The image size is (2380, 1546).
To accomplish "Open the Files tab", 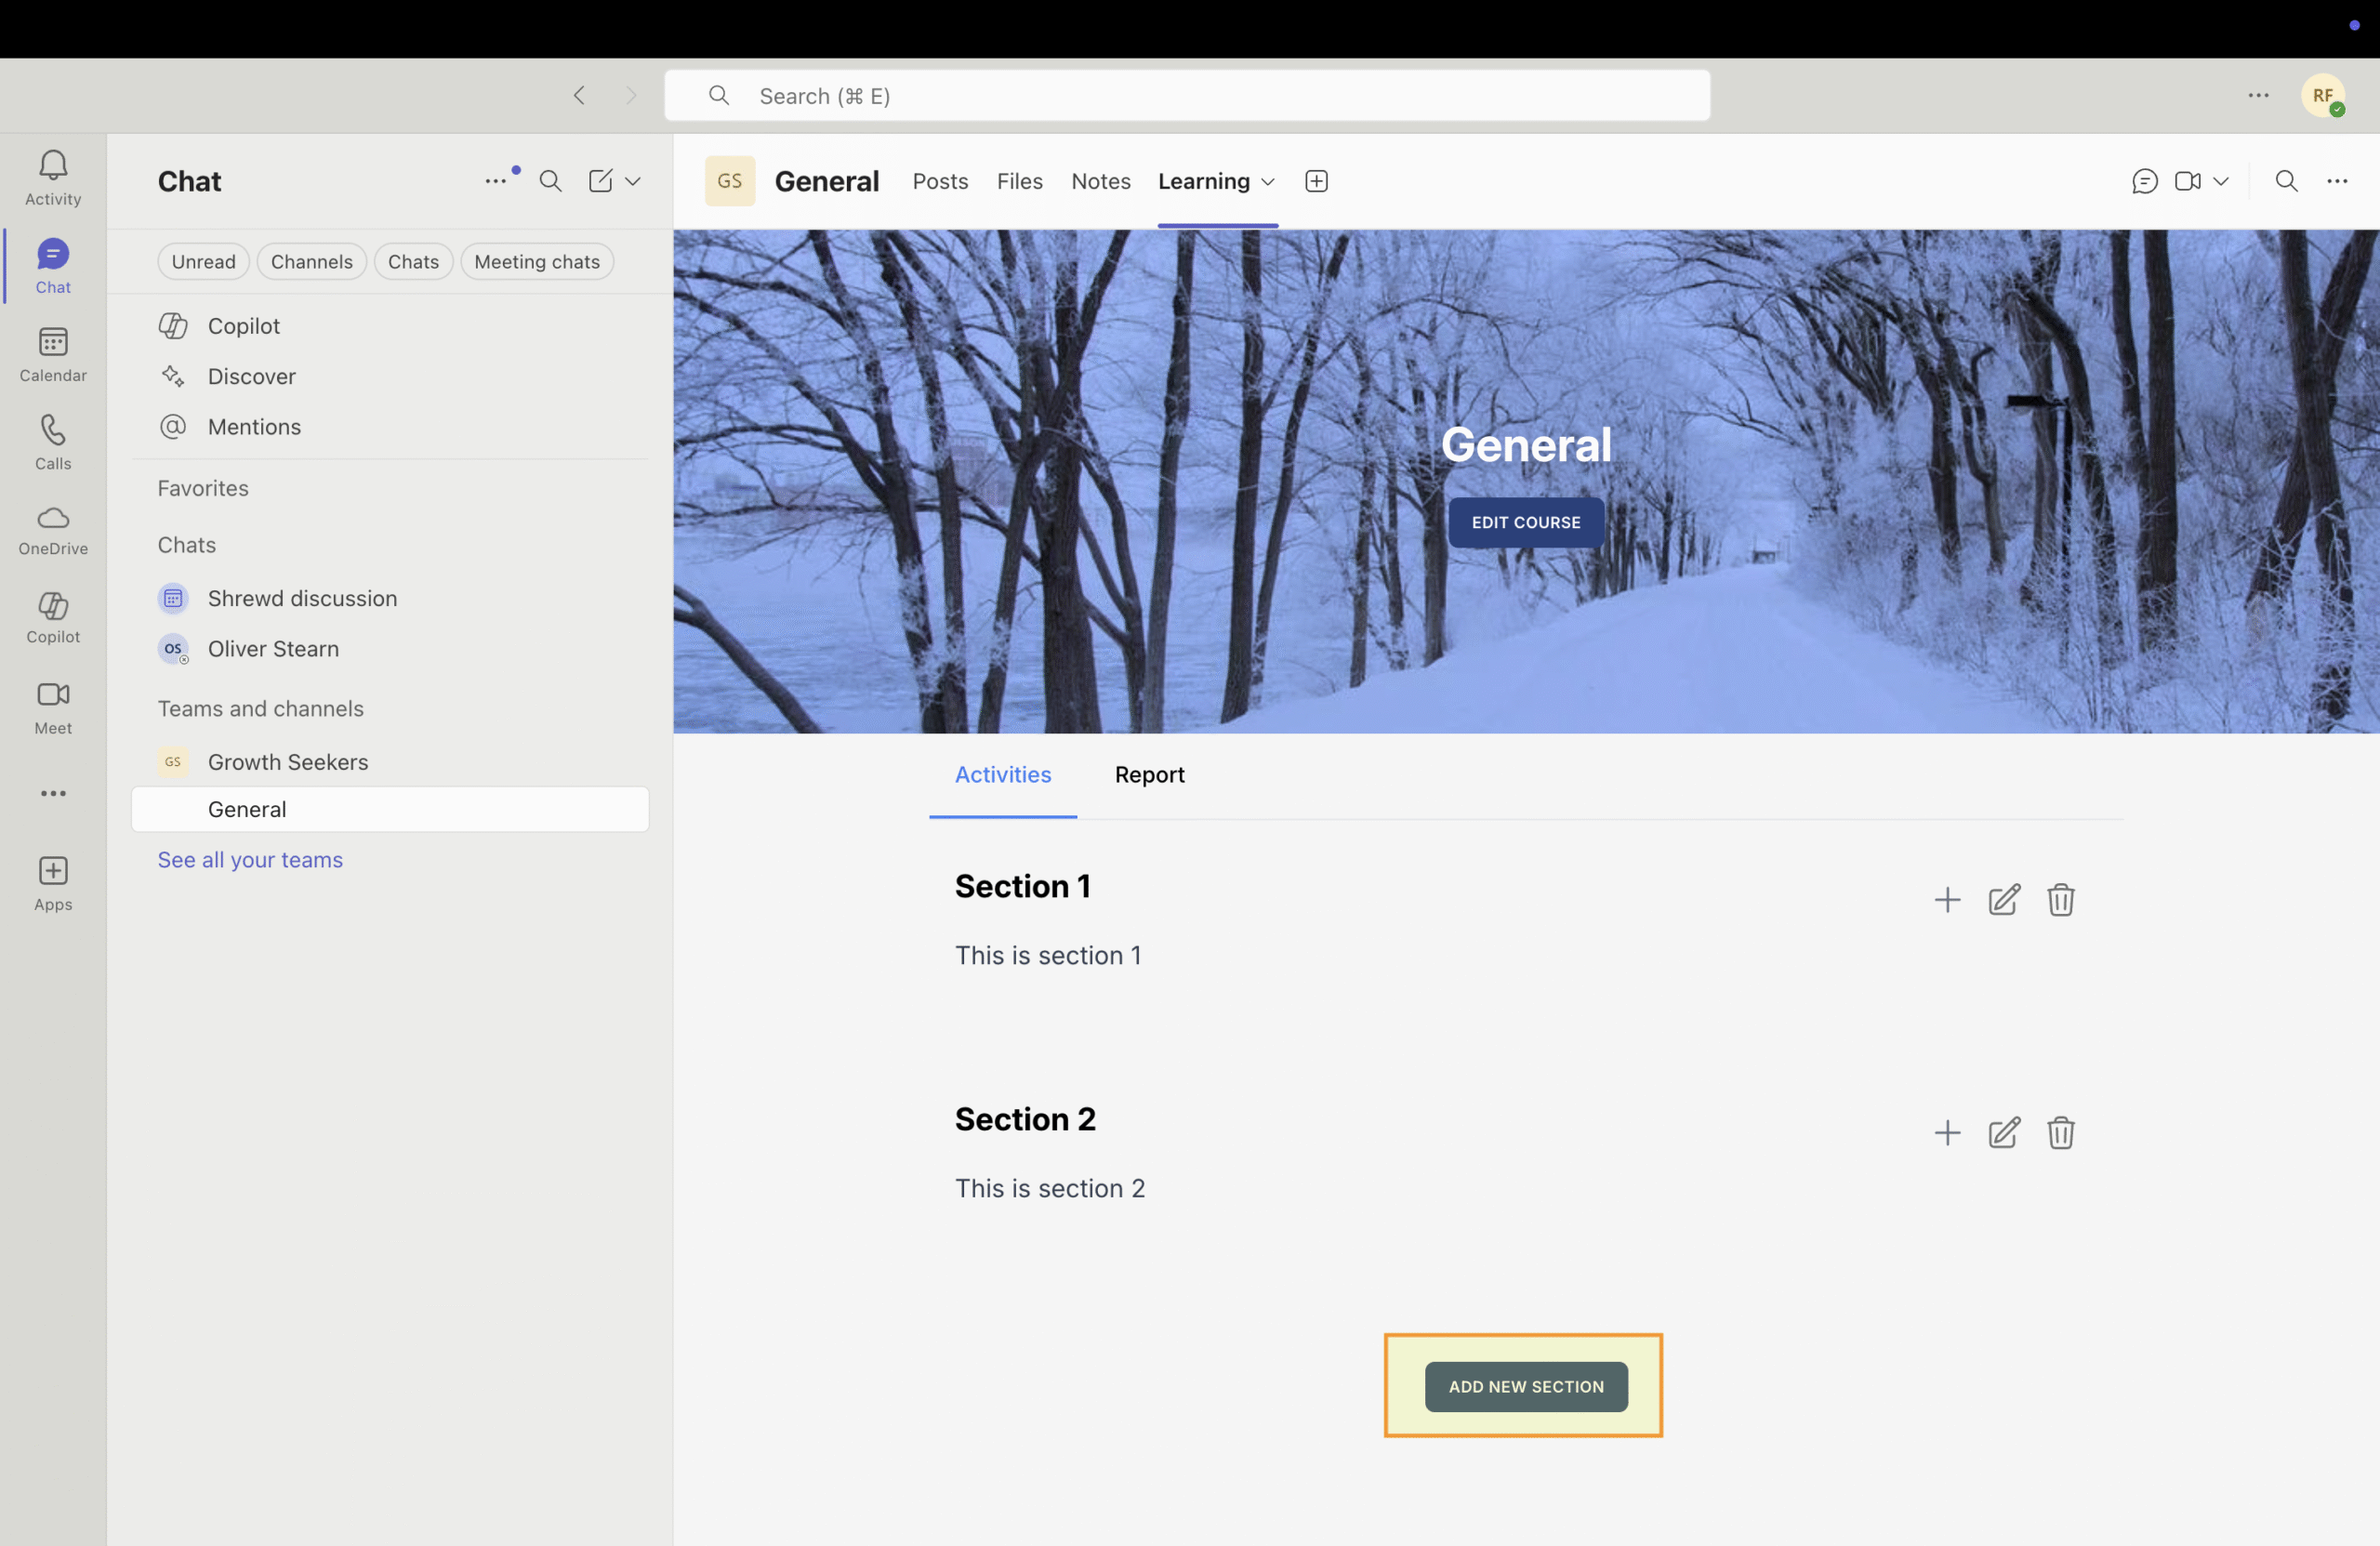I will click(x=1019, y=181).
